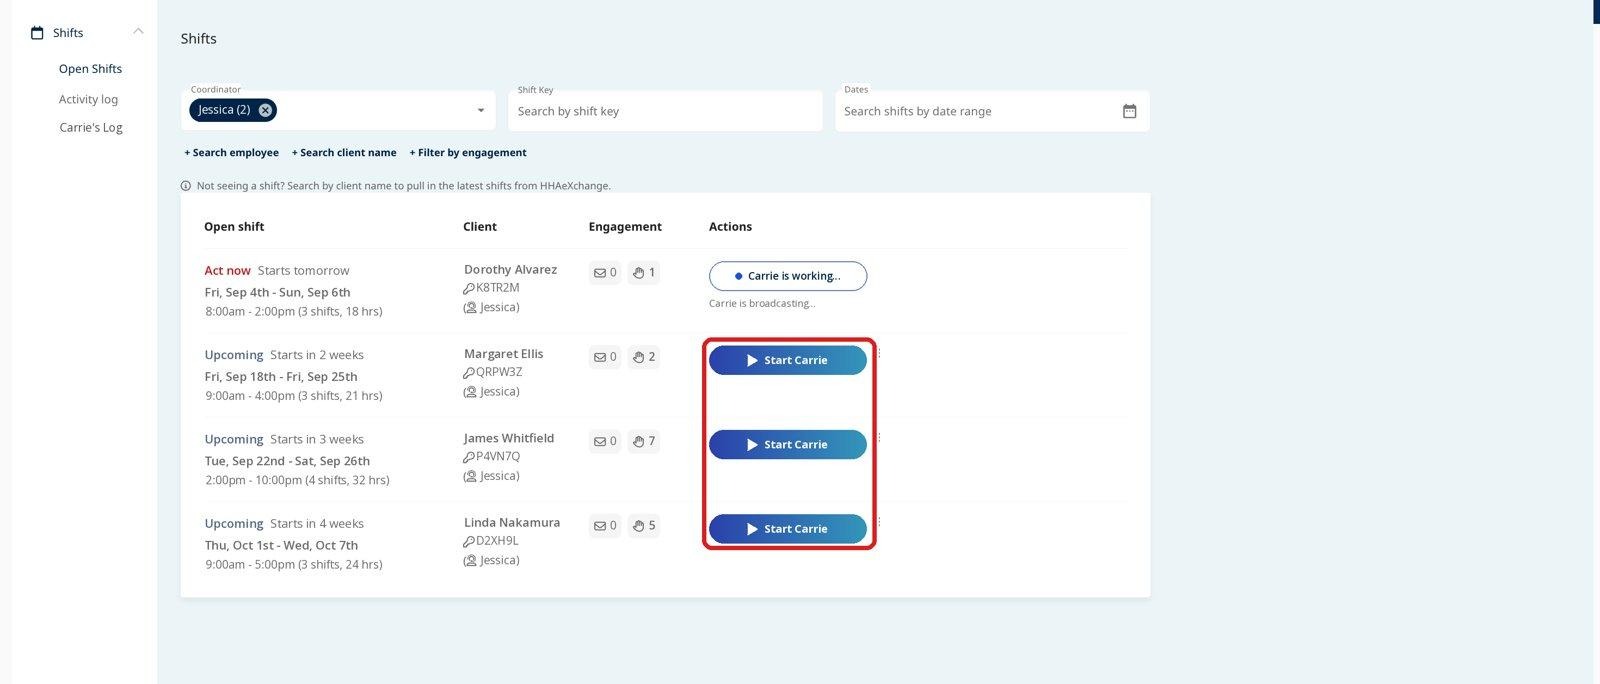1600x684 pixels.
Task: Remove the Jessica (2) coordinator chip
Action: click(x=265, y=110)
